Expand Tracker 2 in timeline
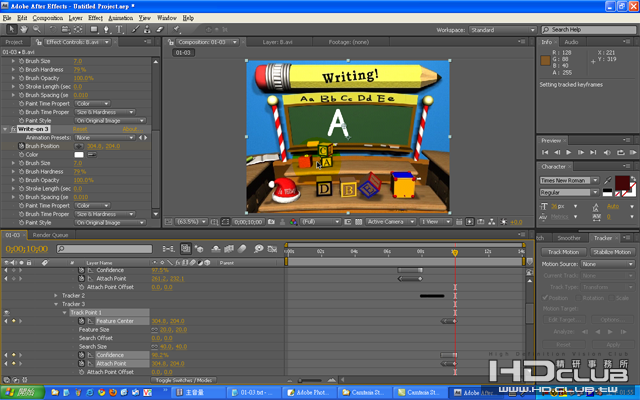640x400 pixels. pyautogui.click(x=56, y=295)
